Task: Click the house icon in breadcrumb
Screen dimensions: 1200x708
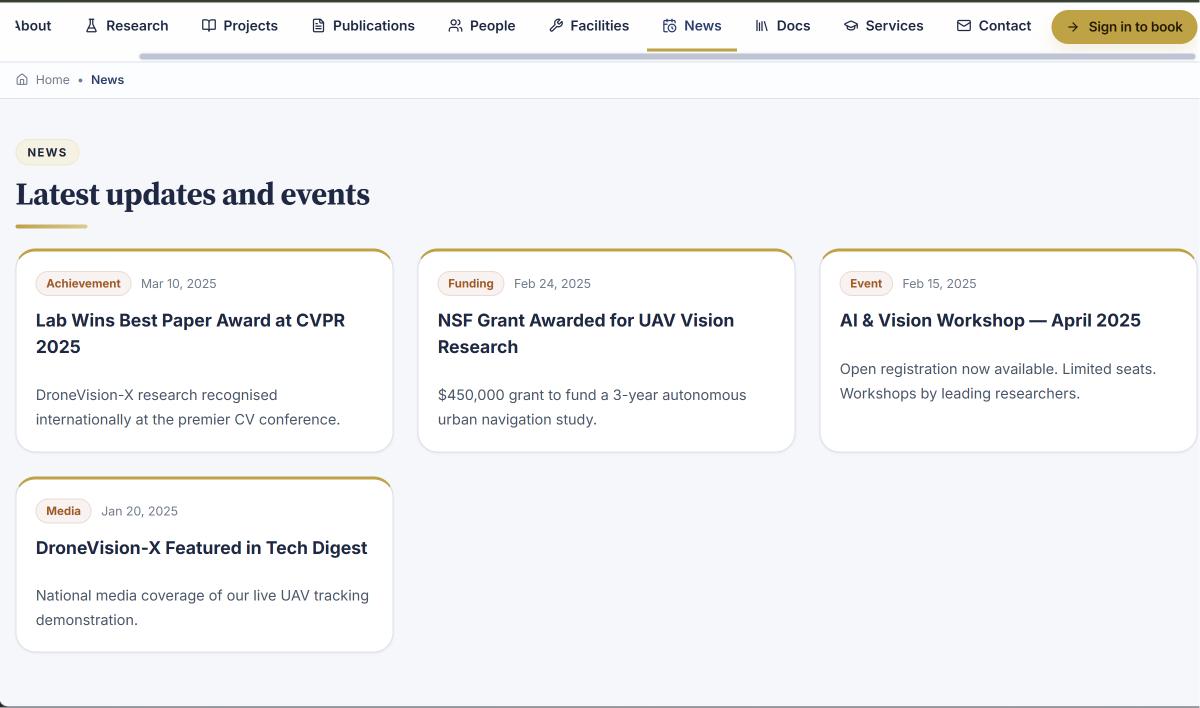Action: pos(22,80)
